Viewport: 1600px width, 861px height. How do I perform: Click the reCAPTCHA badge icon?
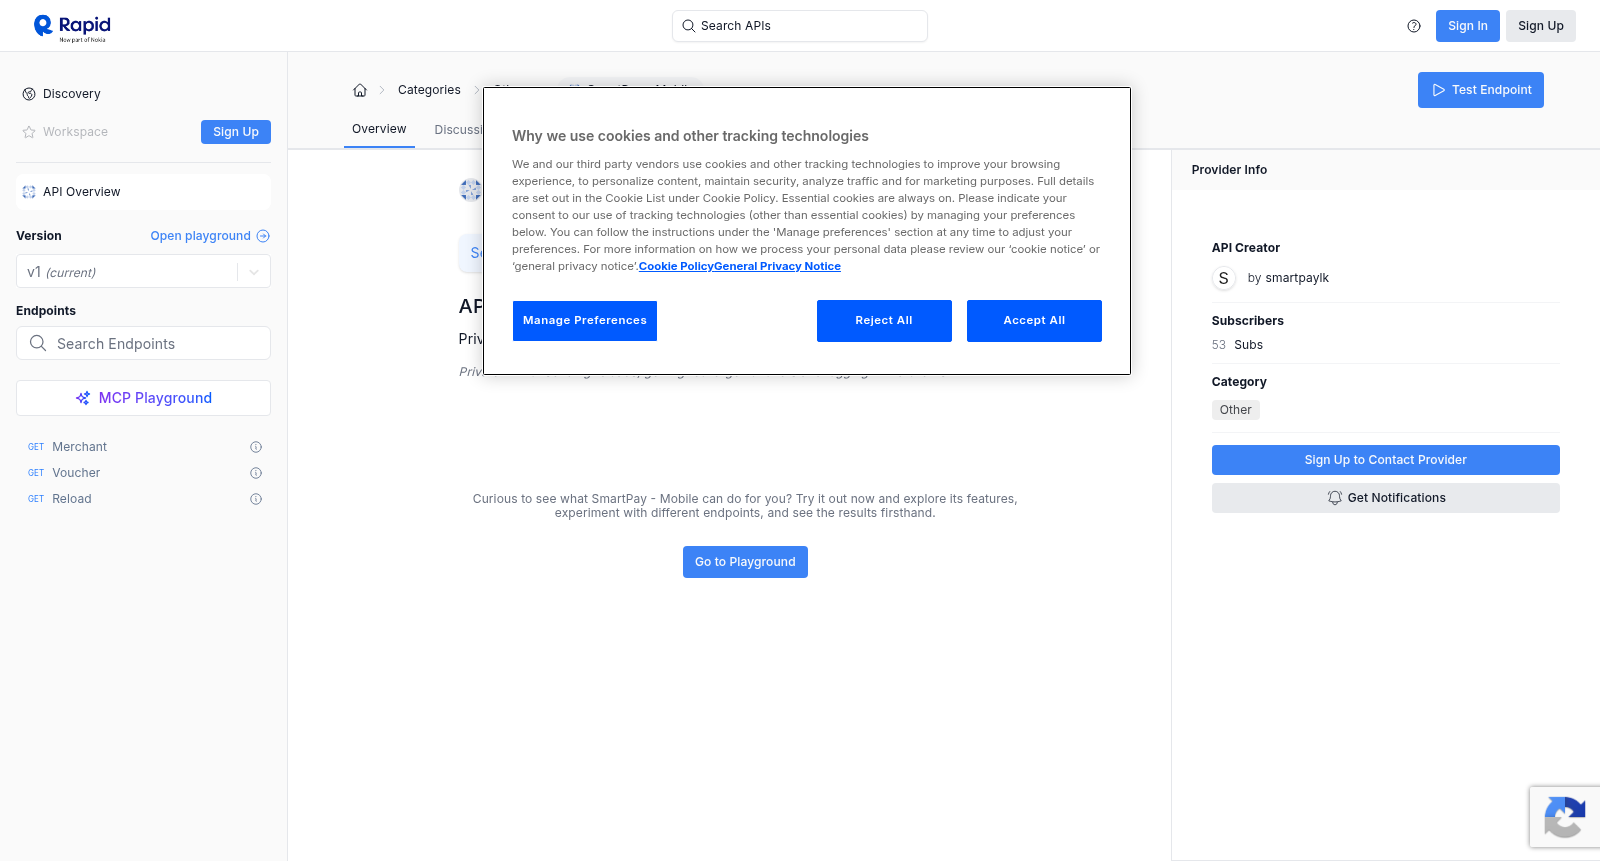pos(1565,817)
